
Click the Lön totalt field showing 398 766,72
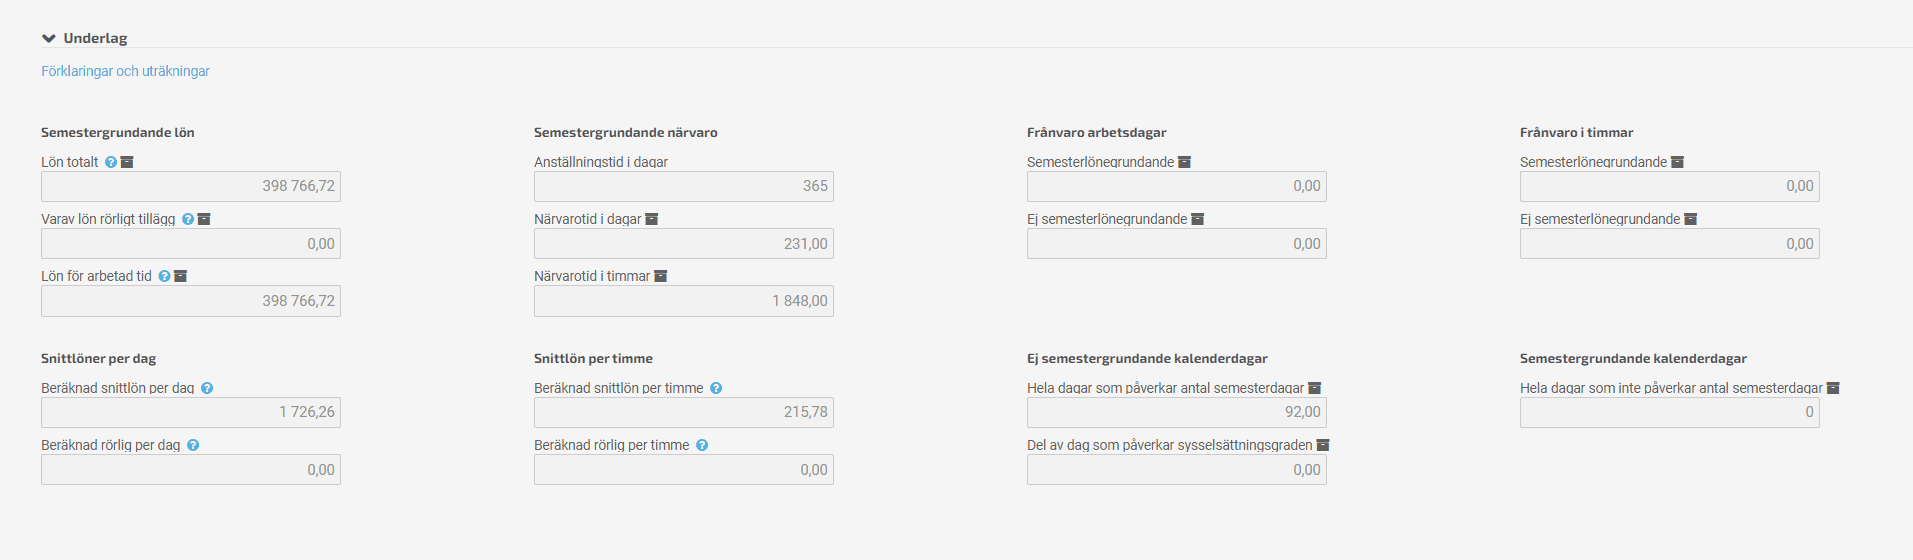(191, 186)
